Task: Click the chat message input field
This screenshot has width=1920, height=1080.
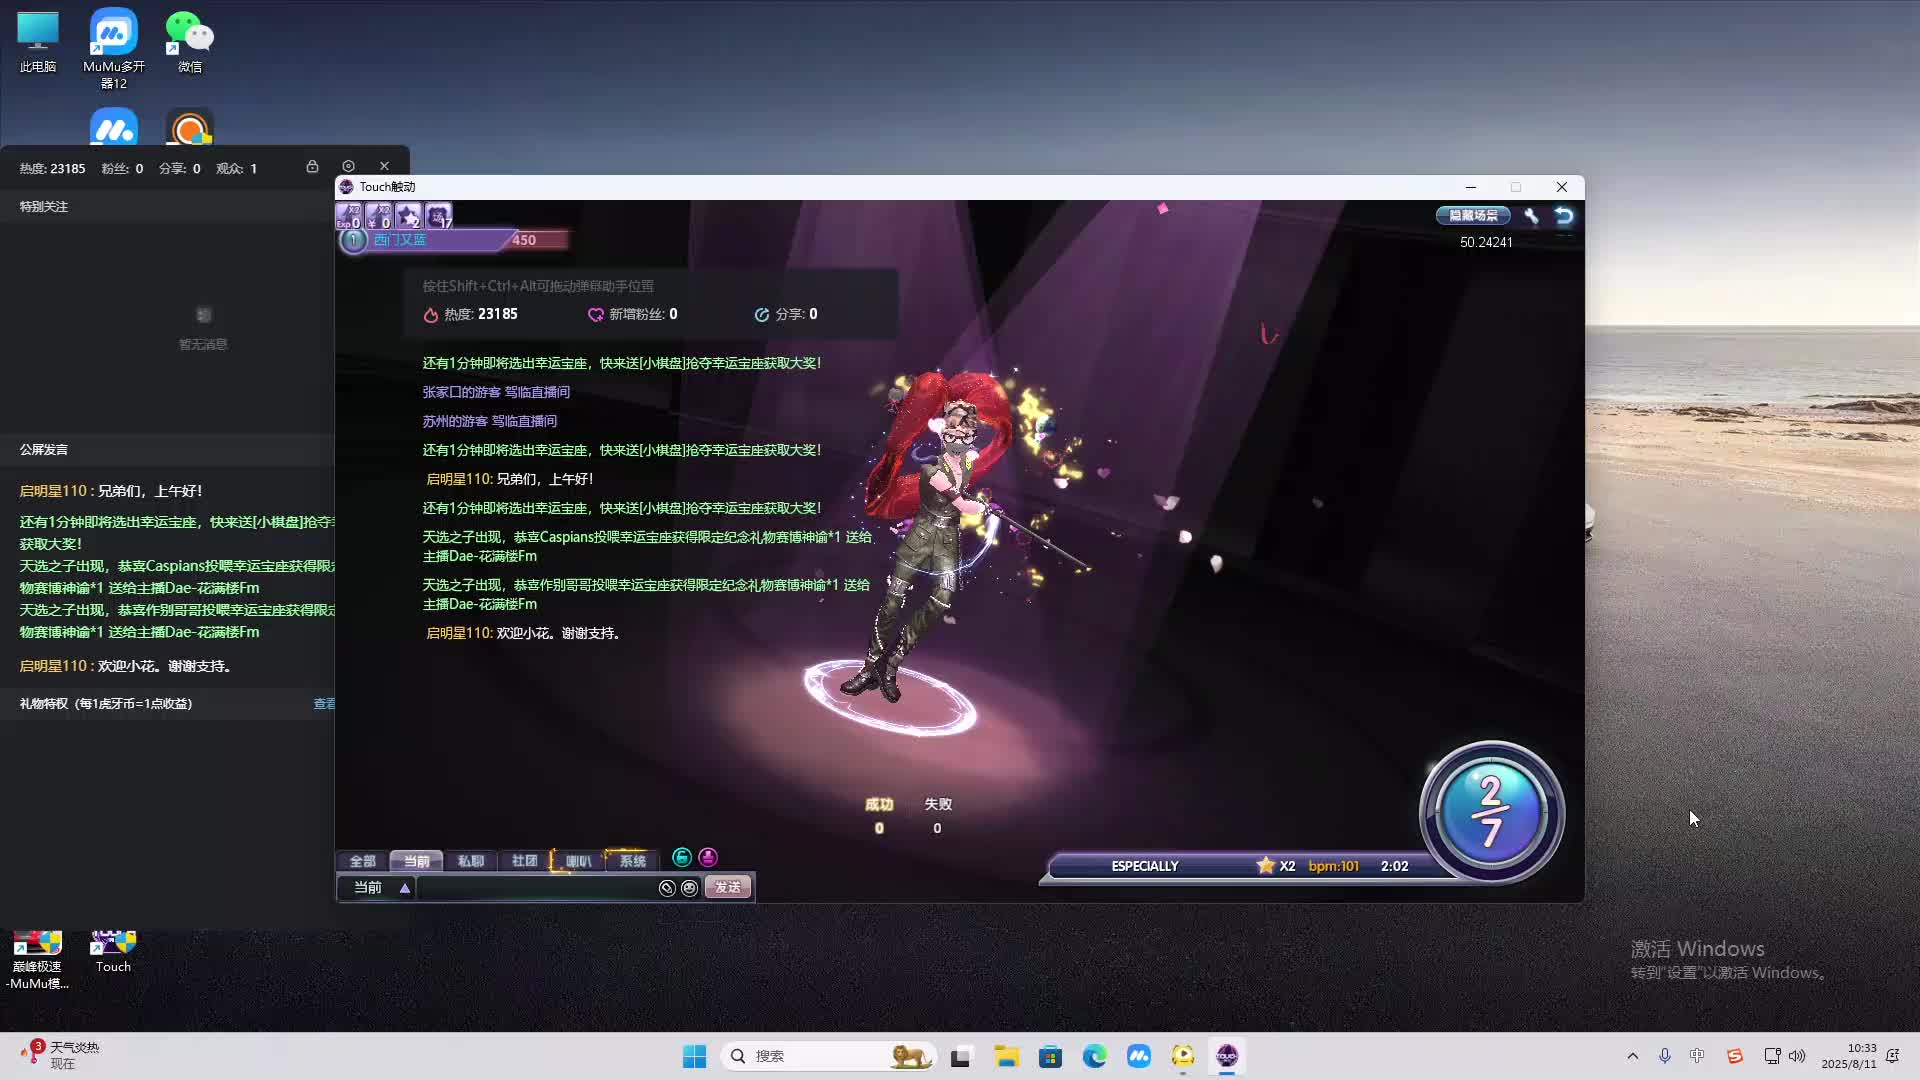Action: [x=536, y=888]
